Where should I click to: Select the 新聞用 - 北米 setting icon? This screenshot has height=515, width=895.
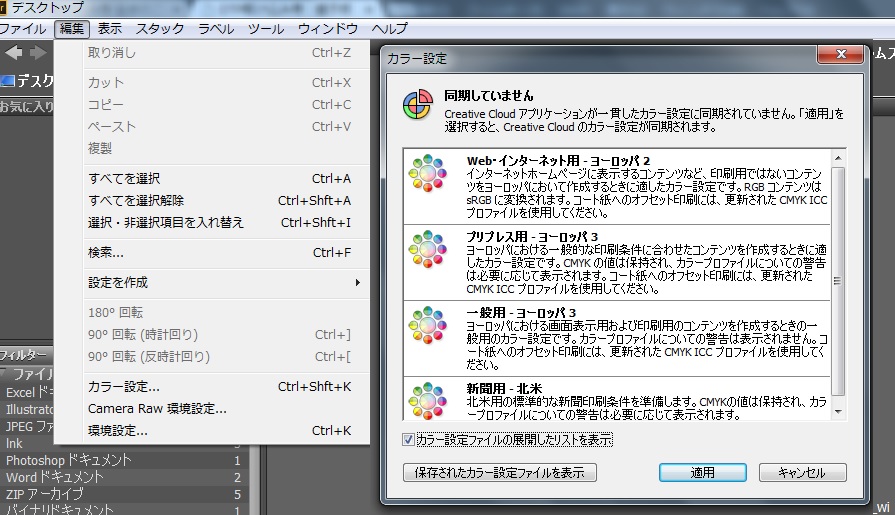(428, 401)
